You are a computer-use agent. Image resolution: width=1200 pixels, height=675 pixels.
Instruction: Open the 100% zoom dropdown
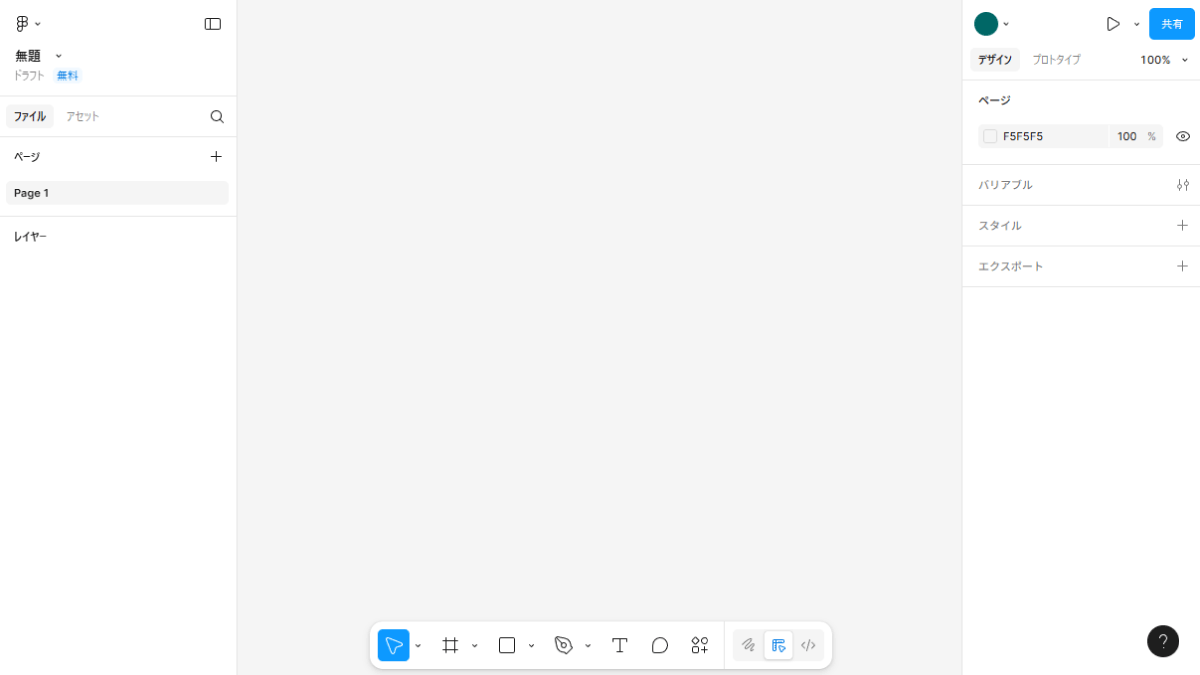point(1164,60)
